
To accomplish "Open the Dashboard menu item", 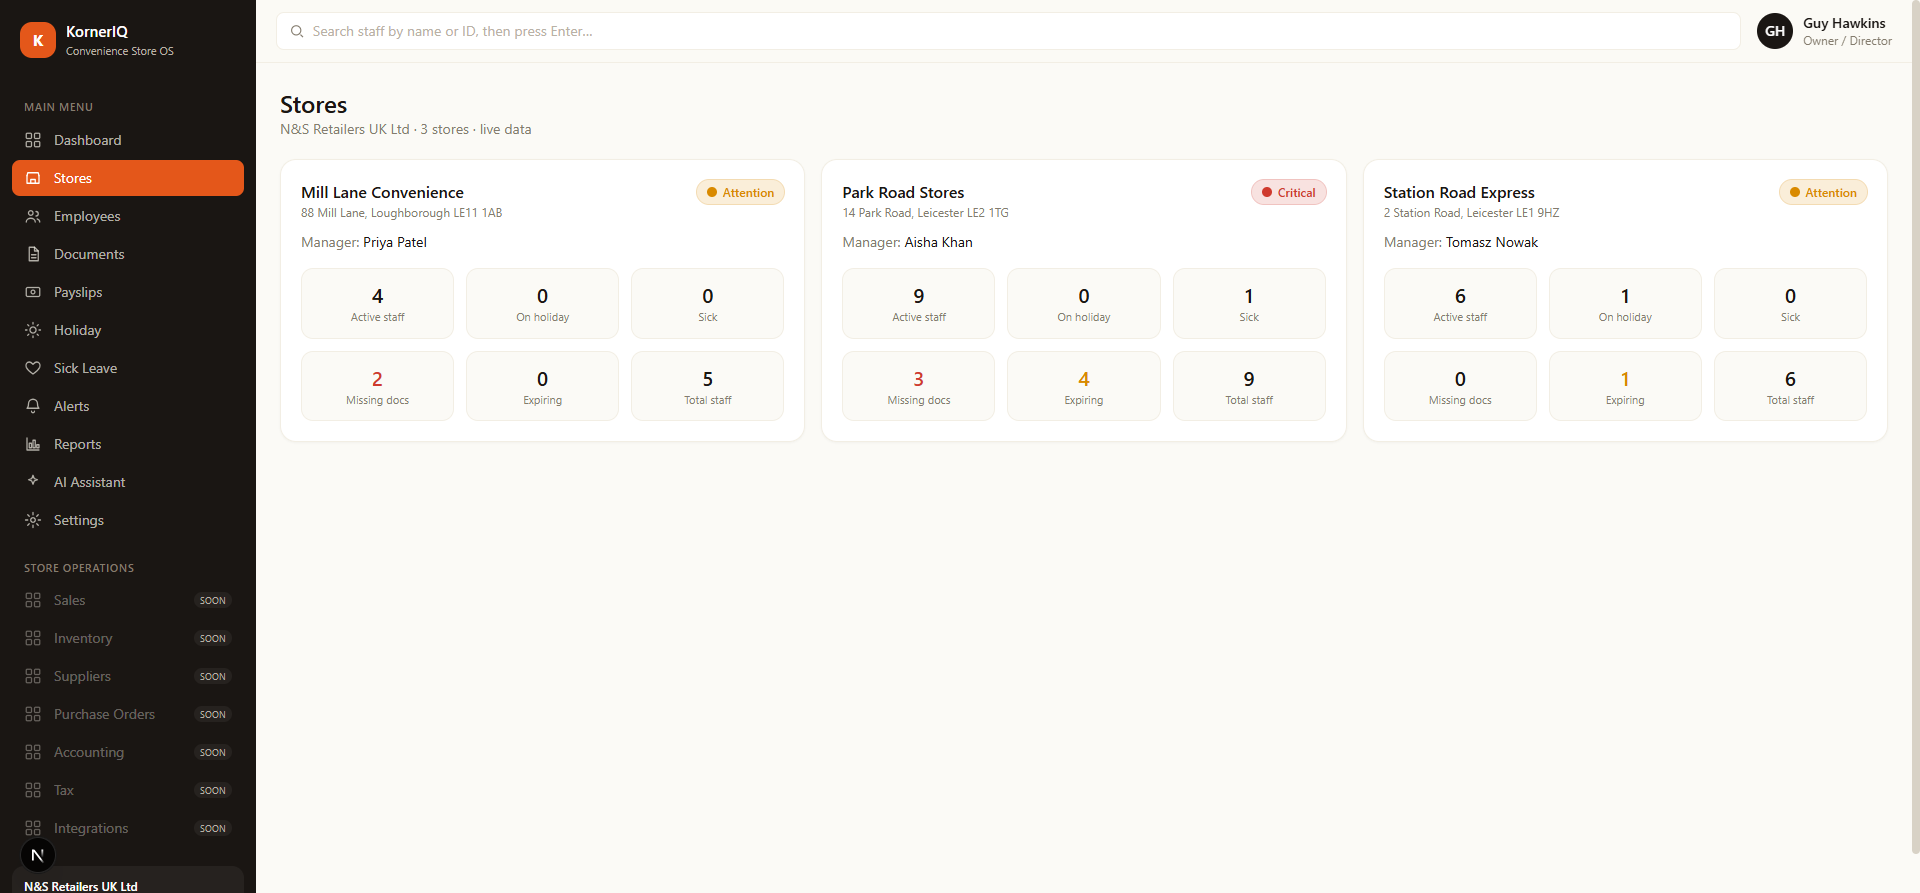I will (x=128, y=140).
